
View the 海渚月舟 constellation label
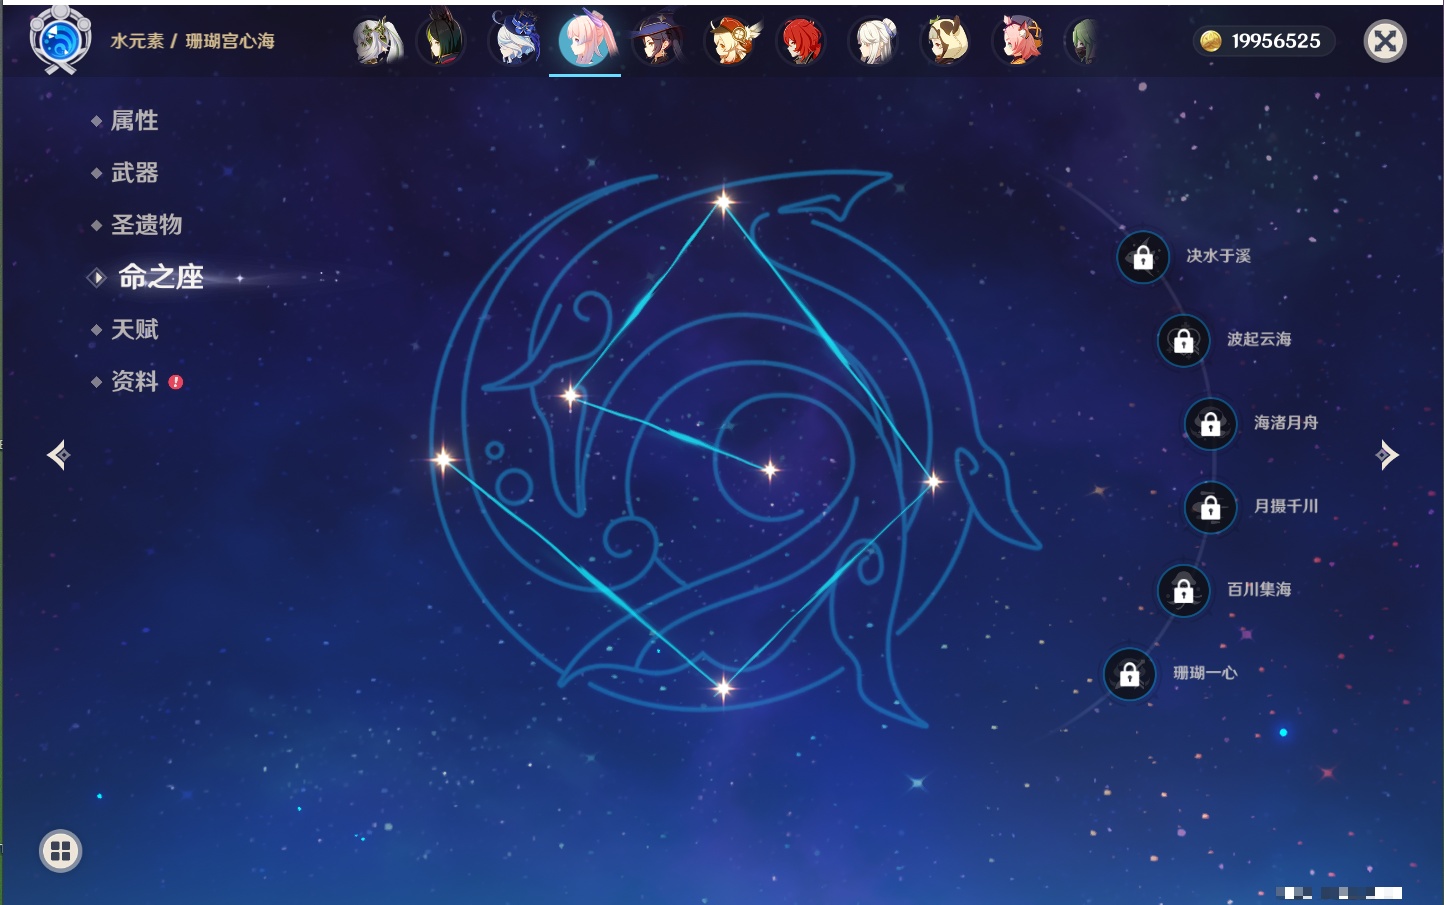(1286, 423)
